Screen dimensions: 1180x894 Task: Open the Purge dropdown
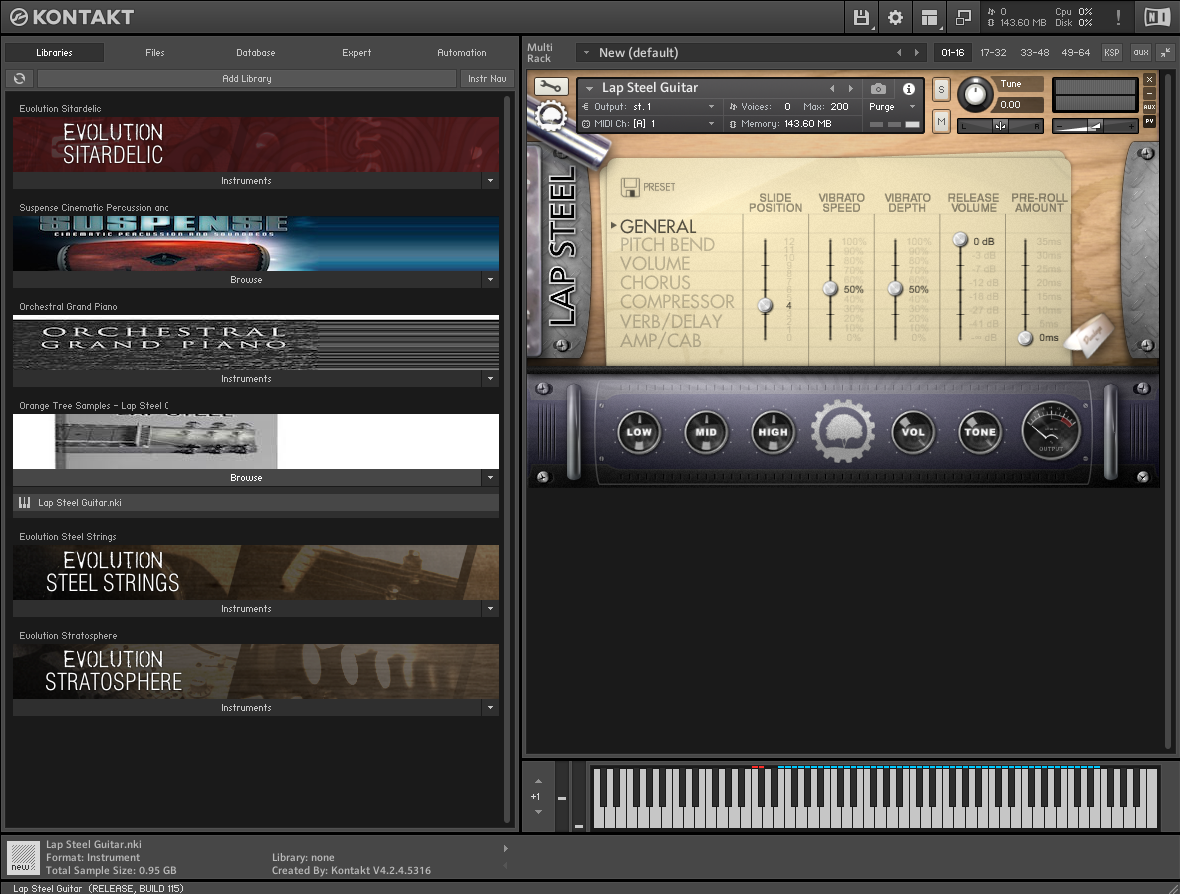[893, 107]
